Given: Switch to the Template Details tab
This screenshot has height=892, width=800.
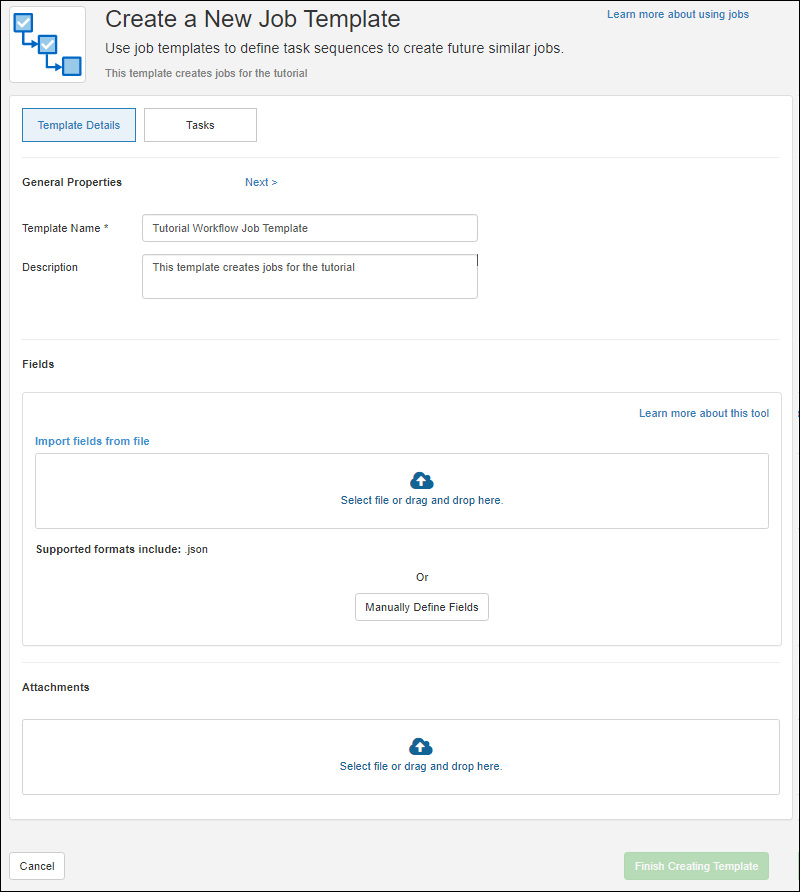Looking at the screenshot, I should 79,125.
